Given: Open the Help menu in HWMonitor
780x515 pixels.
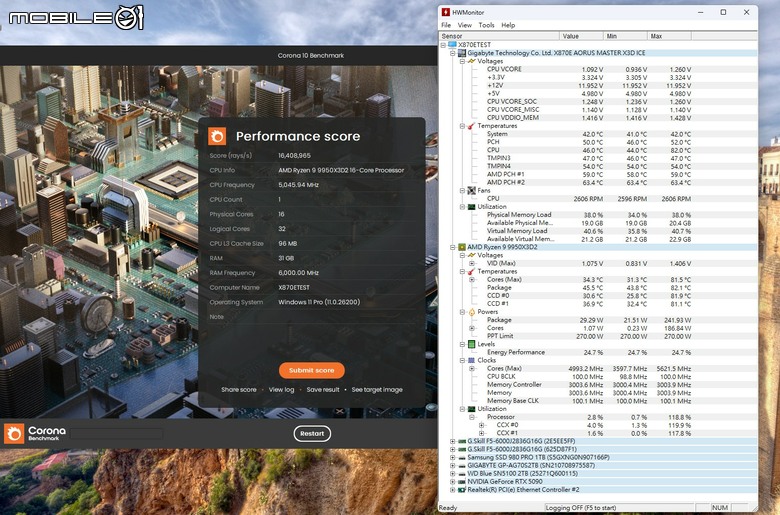Looking at the screenshot, I should [x=508, y=25].
